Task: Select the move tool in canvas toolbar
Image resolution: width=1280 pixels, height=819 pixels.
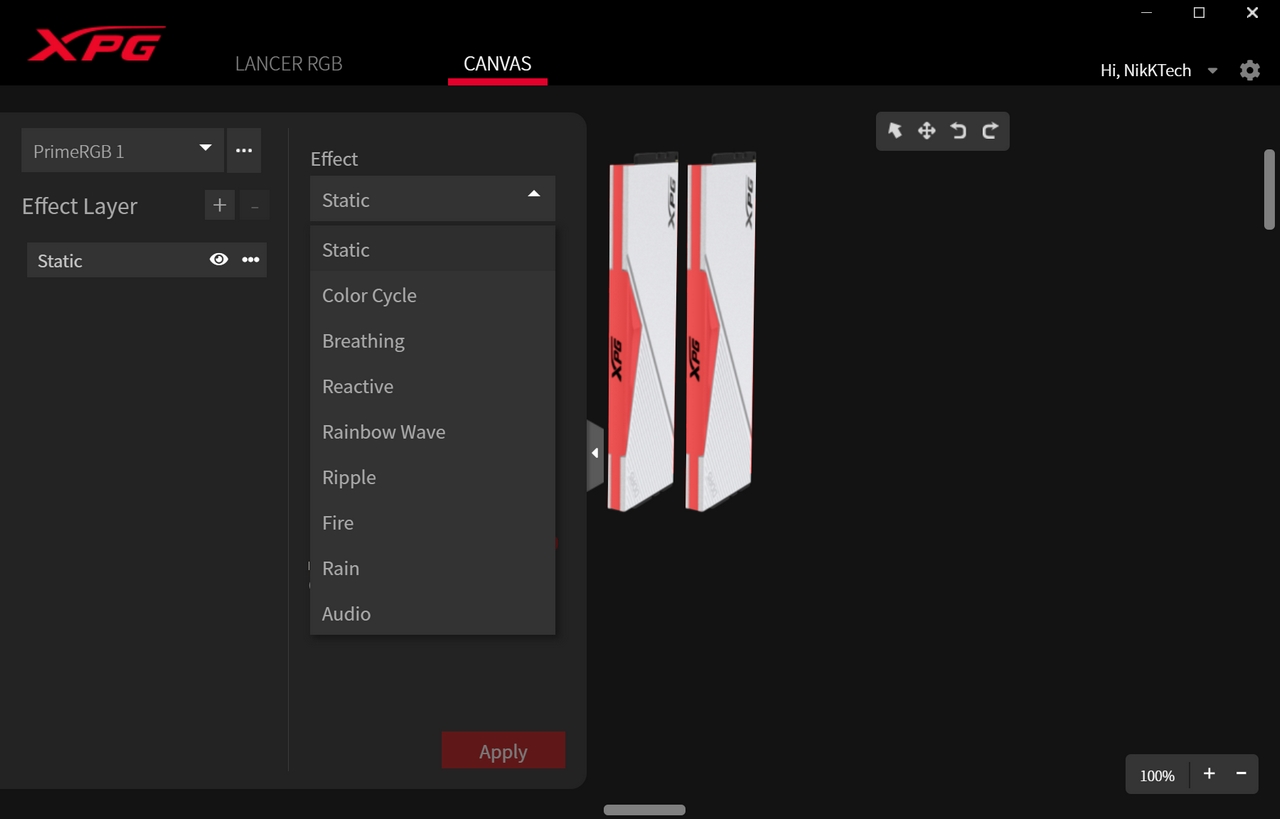Action: [927, 131]
